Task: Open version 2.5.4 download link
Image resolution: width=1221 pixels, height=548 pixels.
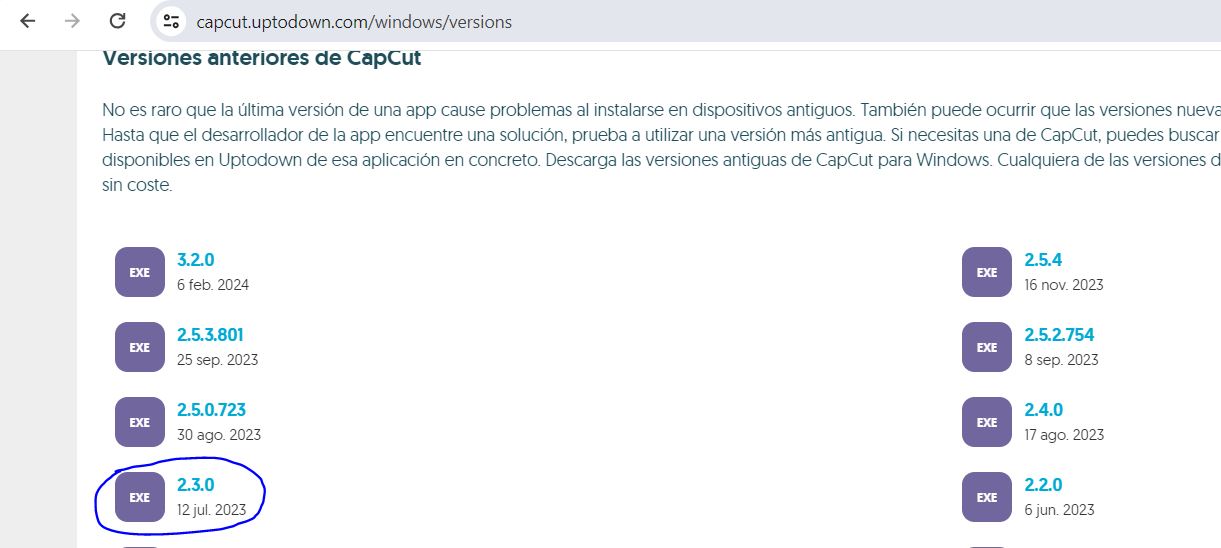Action: point(1043,260)
